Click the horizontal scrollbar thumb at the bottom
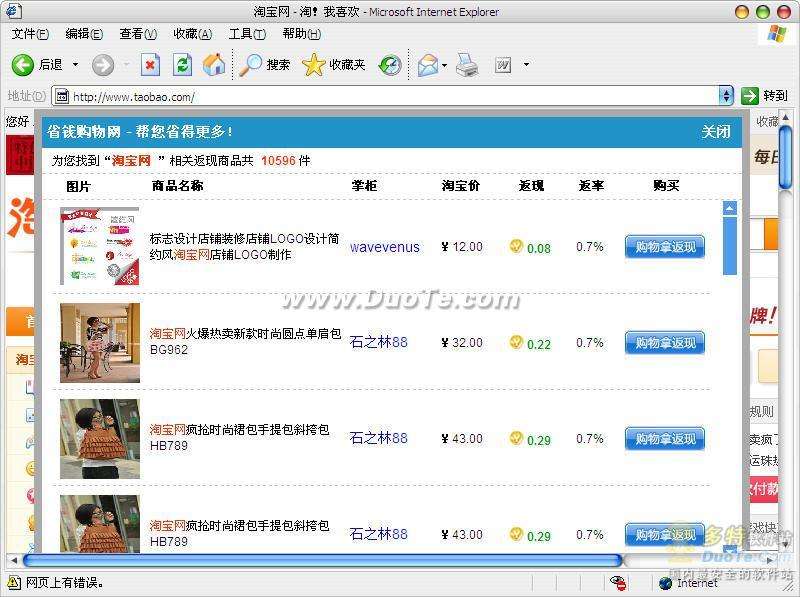The image size is (800, 597). point(322,560)
